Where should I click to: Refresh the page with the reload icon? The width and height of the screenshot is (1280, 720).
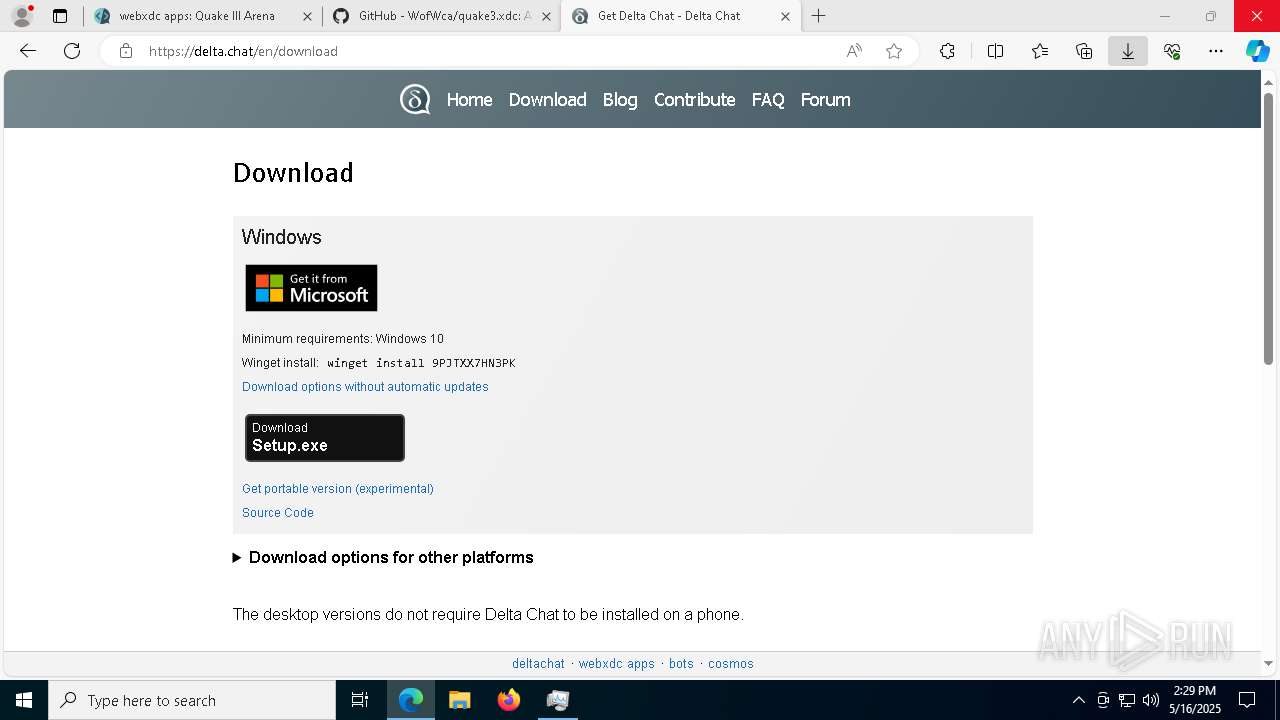72,51
